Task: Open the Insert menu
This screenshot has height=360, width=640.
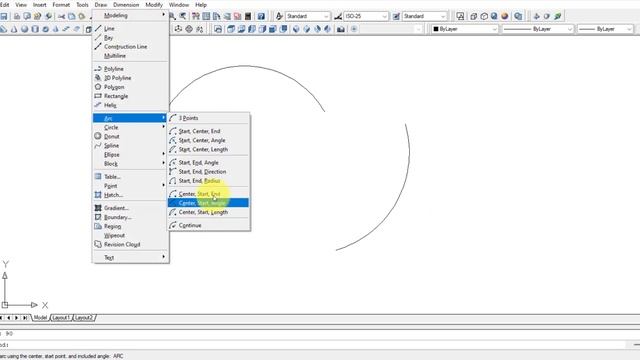Action: click(40, 5)
